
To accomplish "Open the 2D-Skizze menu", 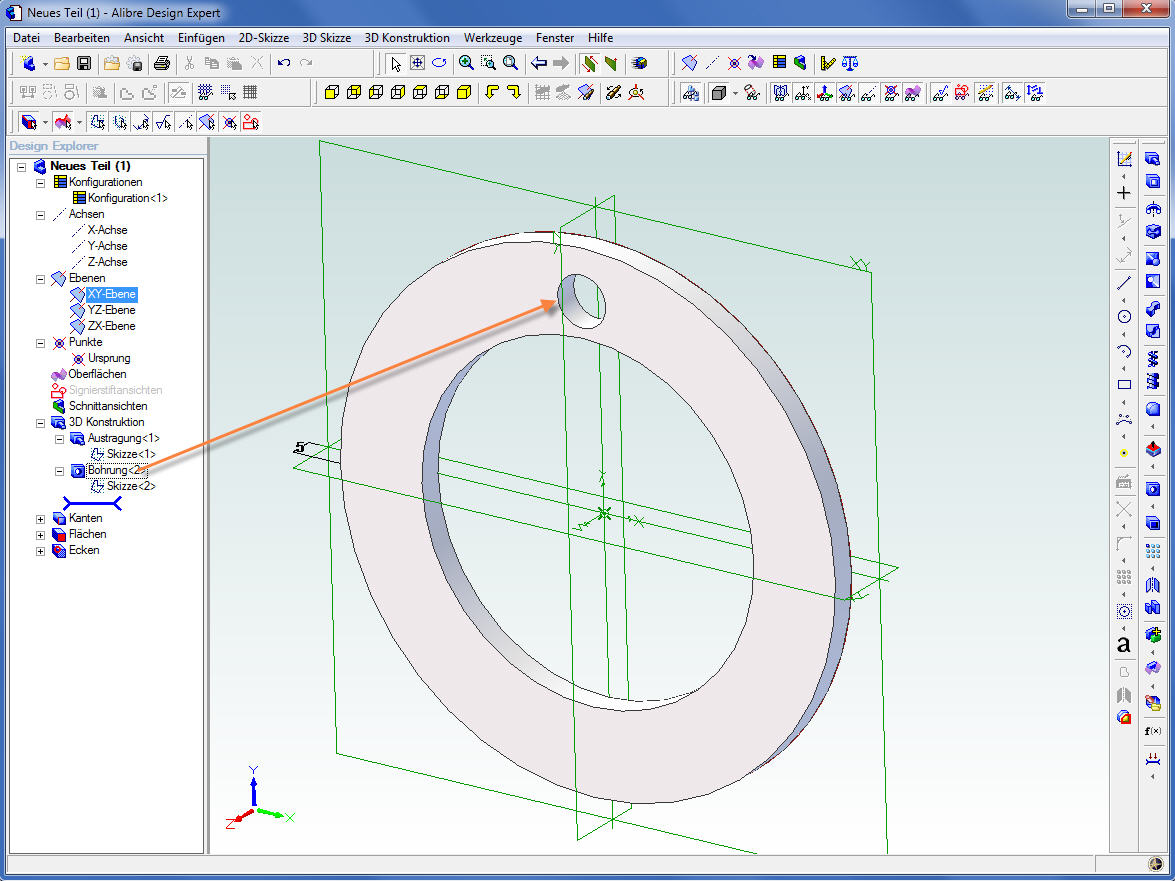I will coord(264,37).
